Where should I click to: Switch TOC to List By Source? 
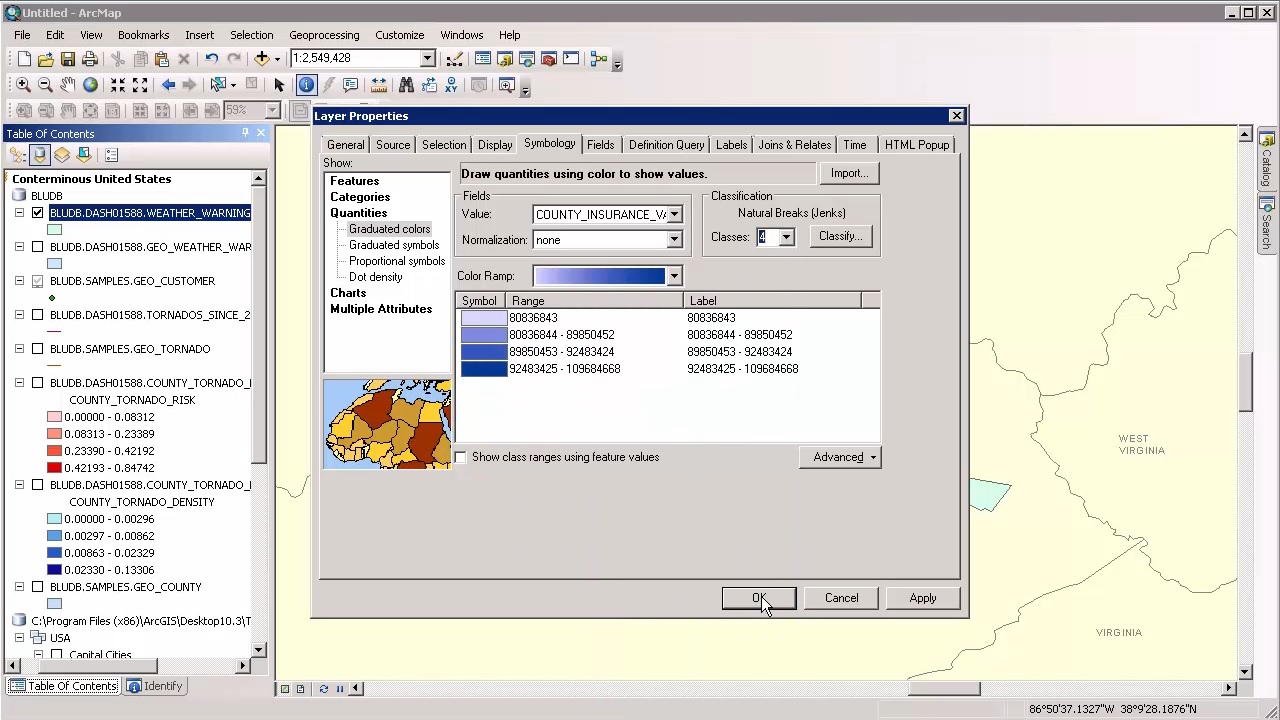click(x=40, y=155)
